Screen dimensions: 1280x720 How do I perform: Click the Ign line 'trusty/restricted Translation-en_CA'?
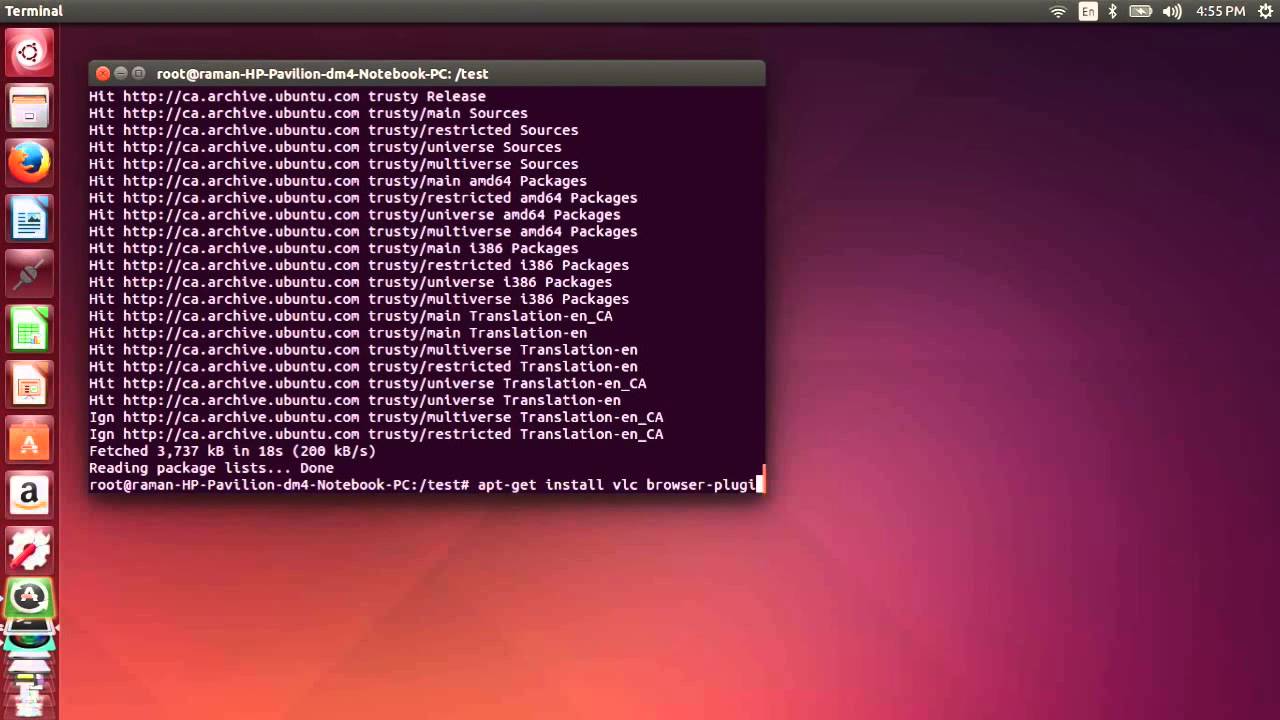point(376,434)
